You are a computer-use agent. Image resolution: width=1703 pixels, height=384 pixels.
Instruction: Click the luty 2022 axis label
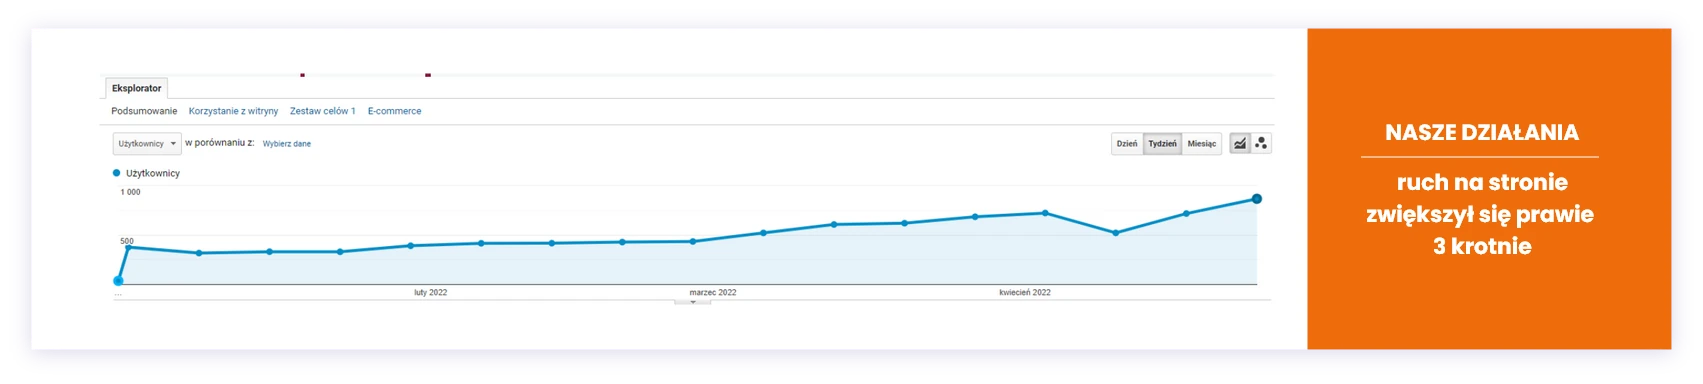click(x=431, y=293)
